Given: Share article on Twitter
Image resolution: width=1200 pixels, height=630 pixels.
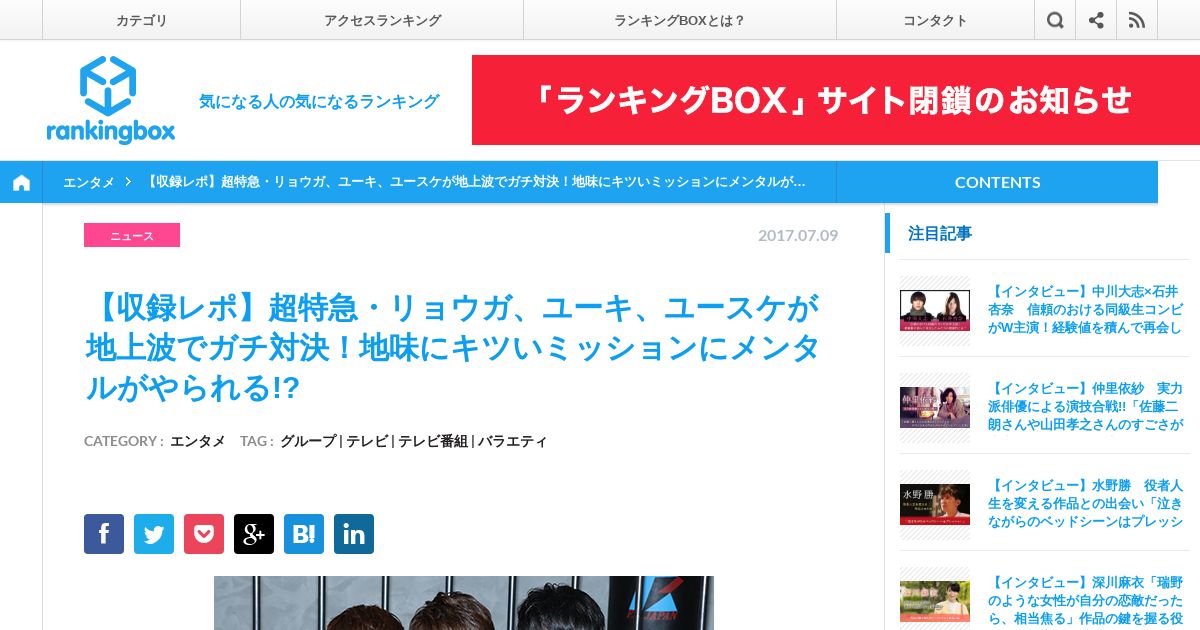Looking at the screenshot, I should [154, 534].
